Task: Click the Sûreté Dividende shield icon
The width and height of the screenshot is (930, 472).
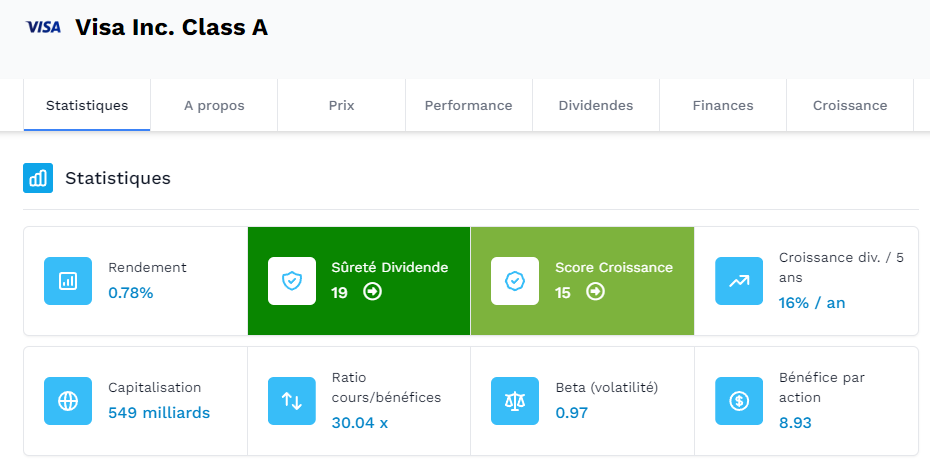Action: coord(292,281)
